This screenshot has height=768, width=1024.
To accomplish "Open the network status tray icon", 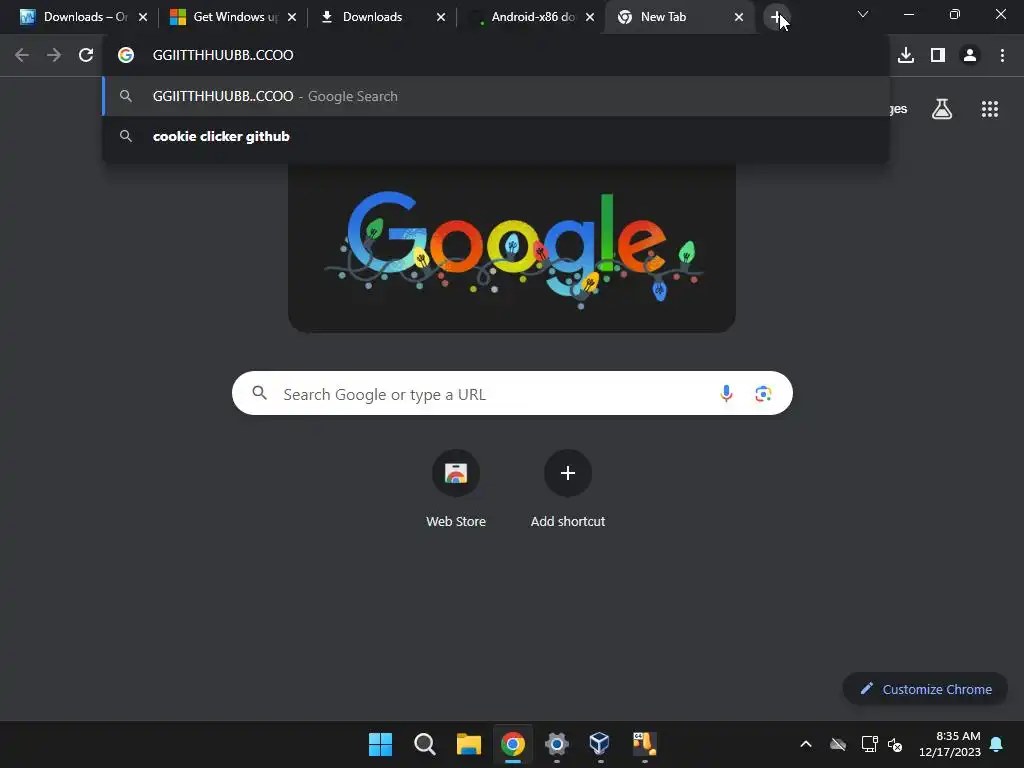I will [x=869, y=744].
